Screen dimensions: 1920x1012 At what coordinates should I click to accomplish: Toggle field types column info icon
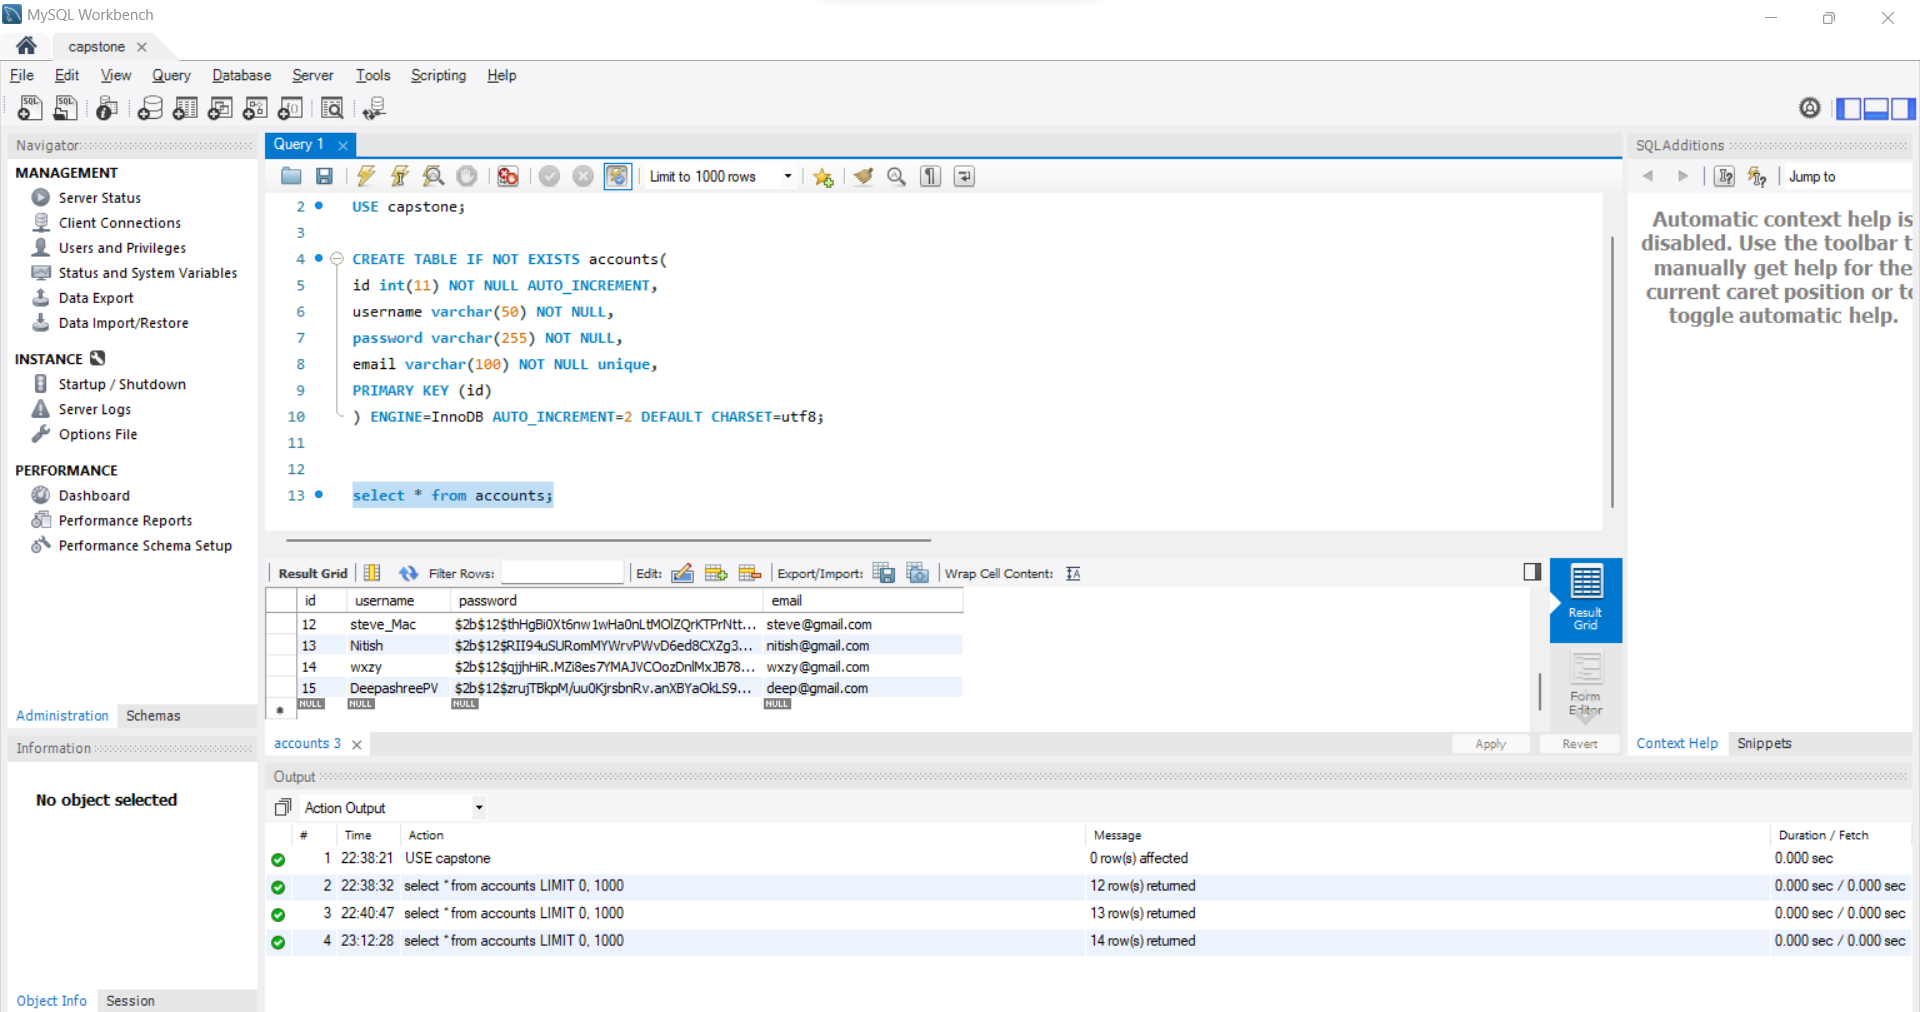pyautogui.click(x=372, y=573)
